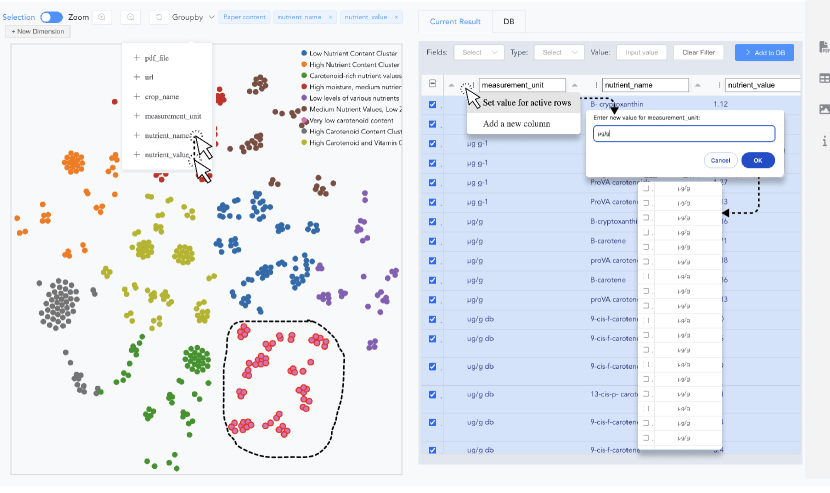830x493 pixels.
Task: Select Set value for active rows
Action: coord(527,103)
